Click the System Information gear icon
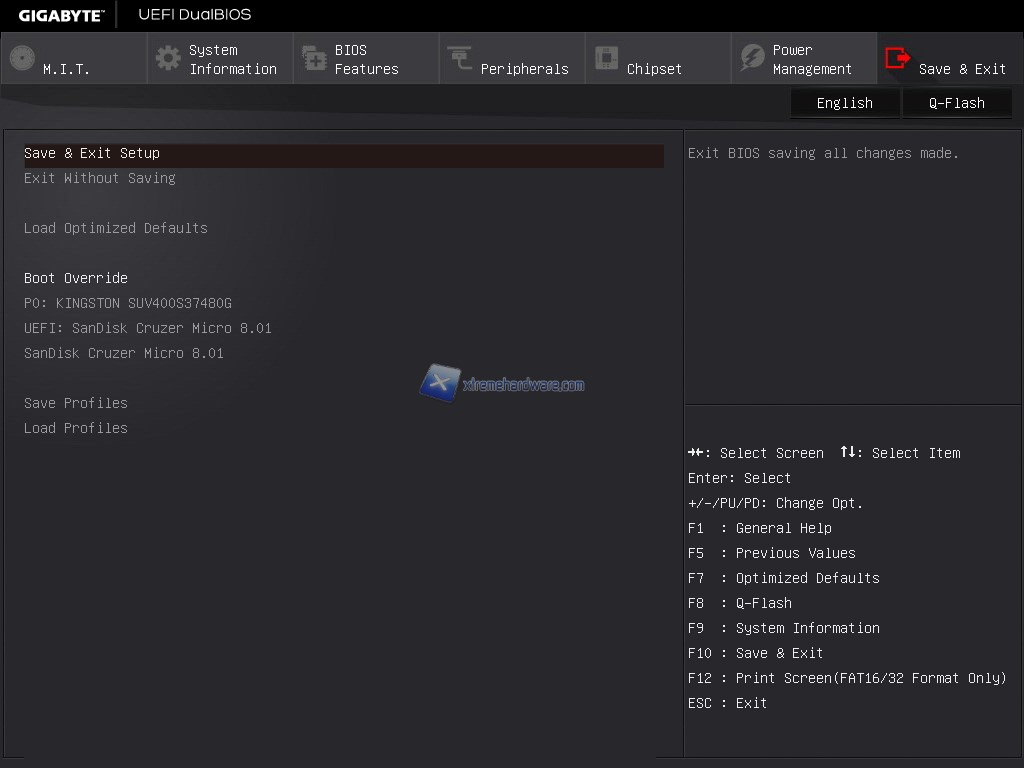Viewport: 1024px width, 768px height. pyautogui.click(x=168, y=58)
